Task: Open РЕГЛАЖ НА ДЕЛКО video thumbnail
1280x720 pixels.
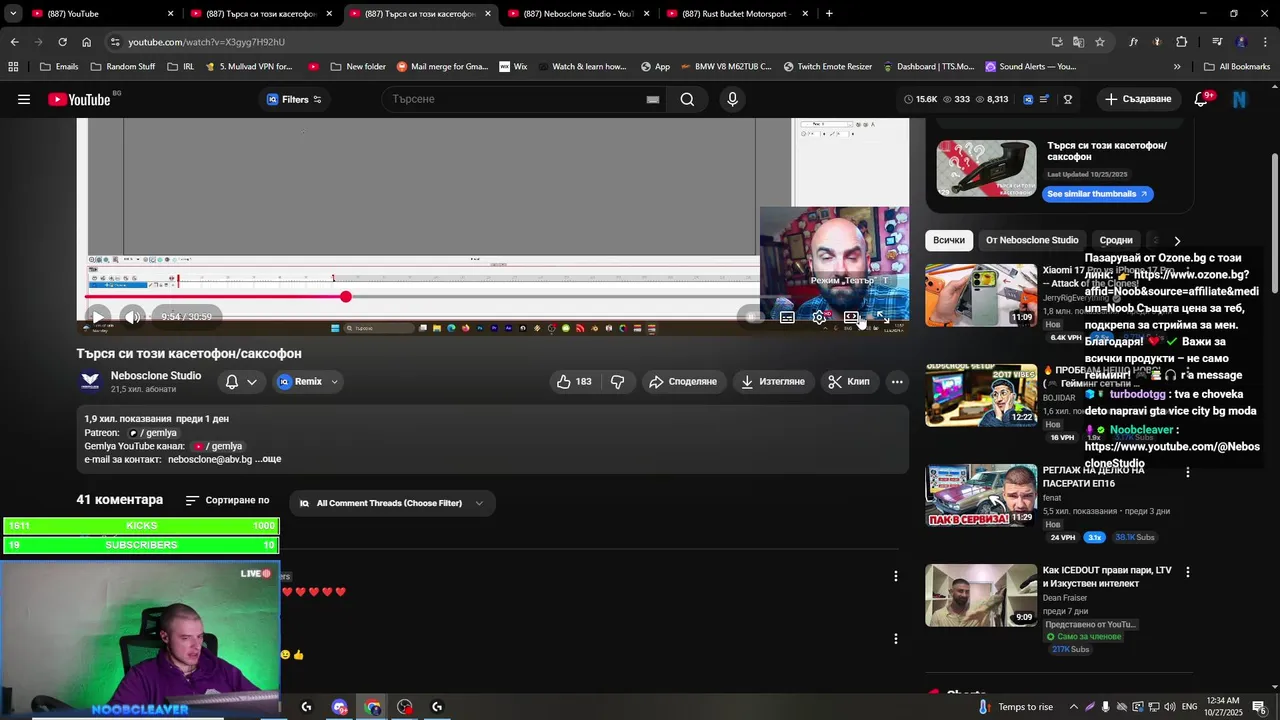Action: coord(981,495)
